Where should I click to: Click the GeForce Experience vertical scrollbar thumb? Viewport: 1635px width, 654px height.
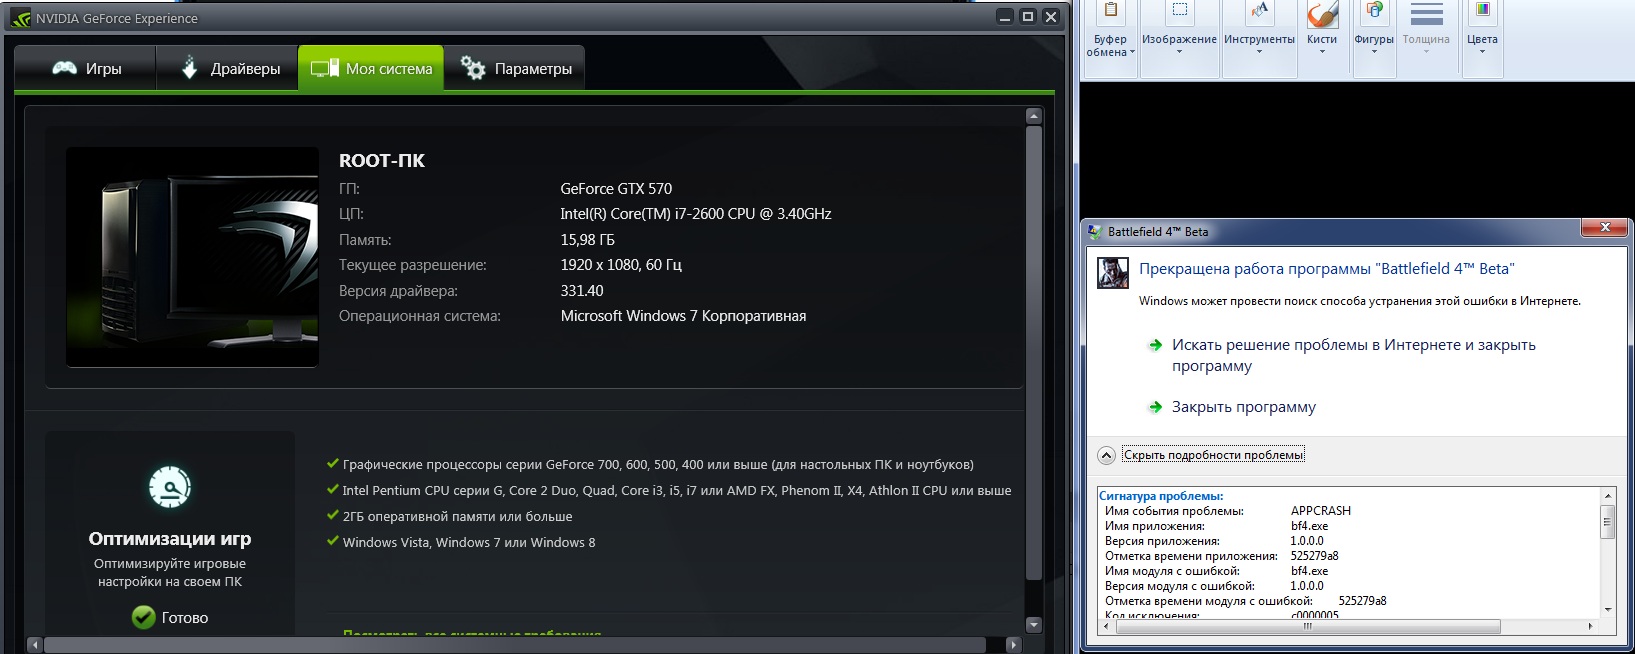point(1034,352)
